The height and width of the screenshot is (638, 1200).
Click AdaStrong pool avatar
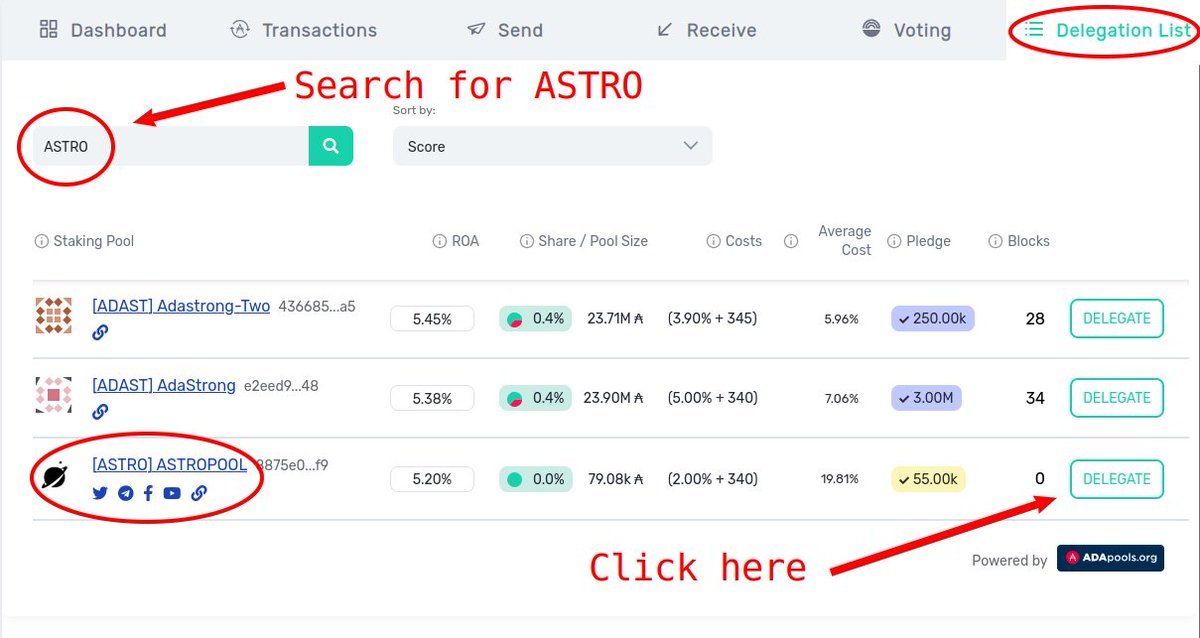[53, 395]
